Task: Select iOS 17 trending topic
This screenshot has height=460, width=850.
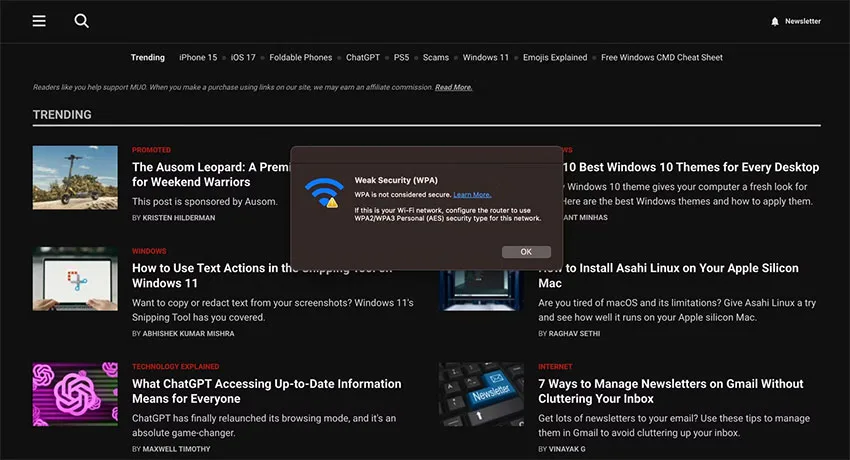Action: [243, 57]
